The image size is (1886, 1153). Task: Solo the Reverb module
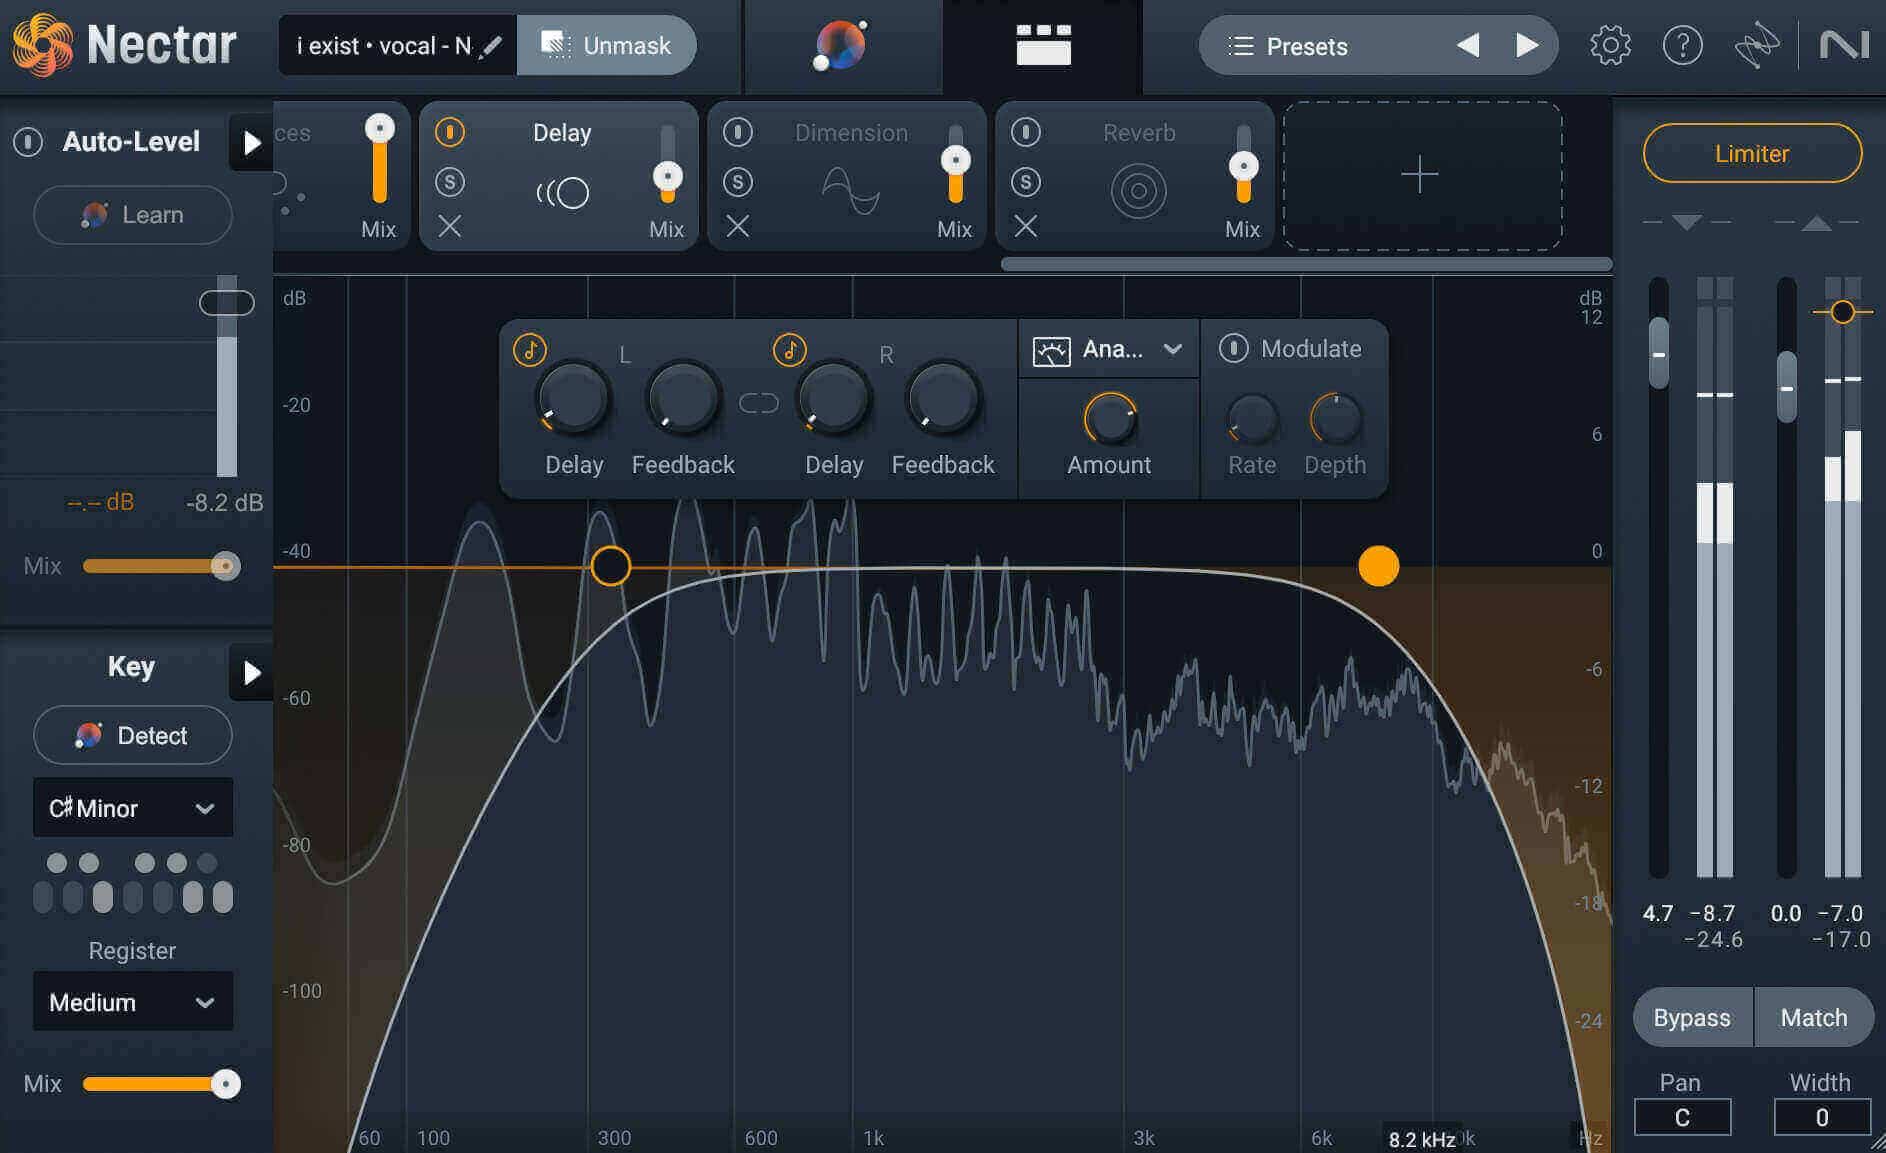(x=1025, y=182)
